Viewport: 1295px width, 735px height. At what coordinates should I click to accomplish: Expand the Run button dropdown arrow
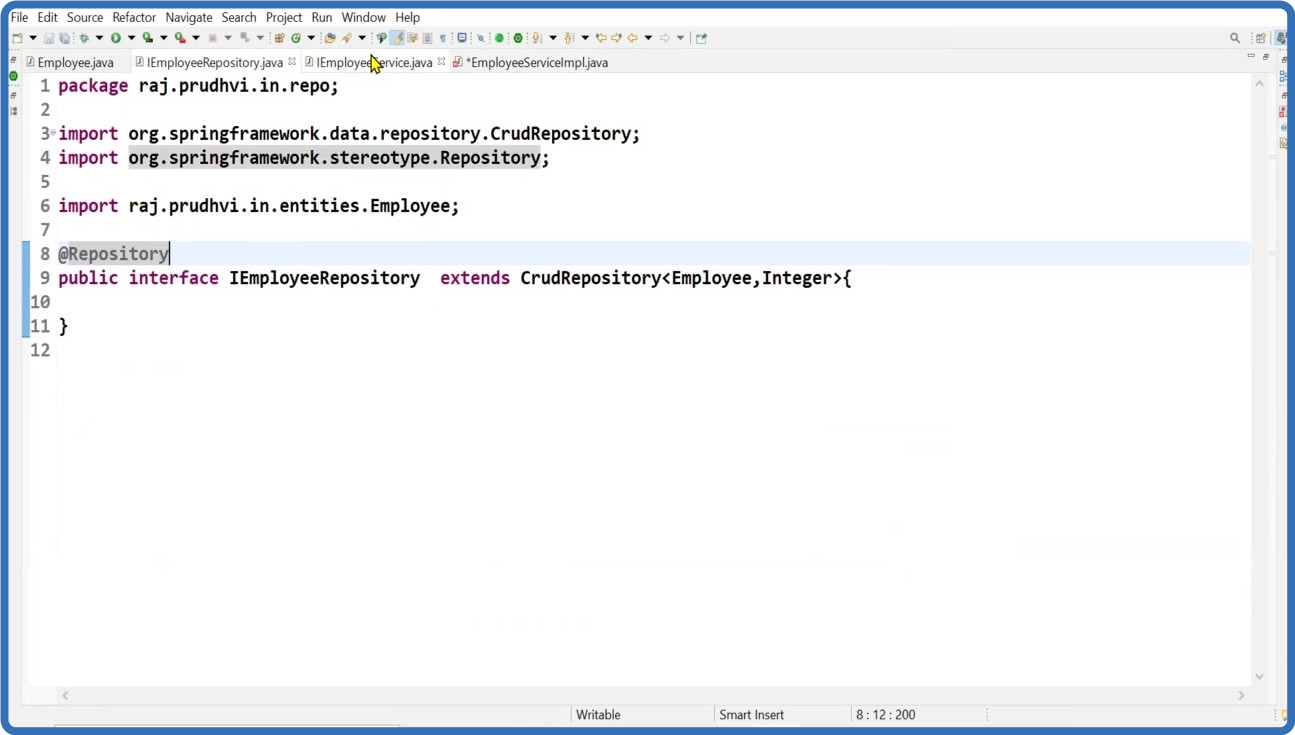click(x=130, y=38)
